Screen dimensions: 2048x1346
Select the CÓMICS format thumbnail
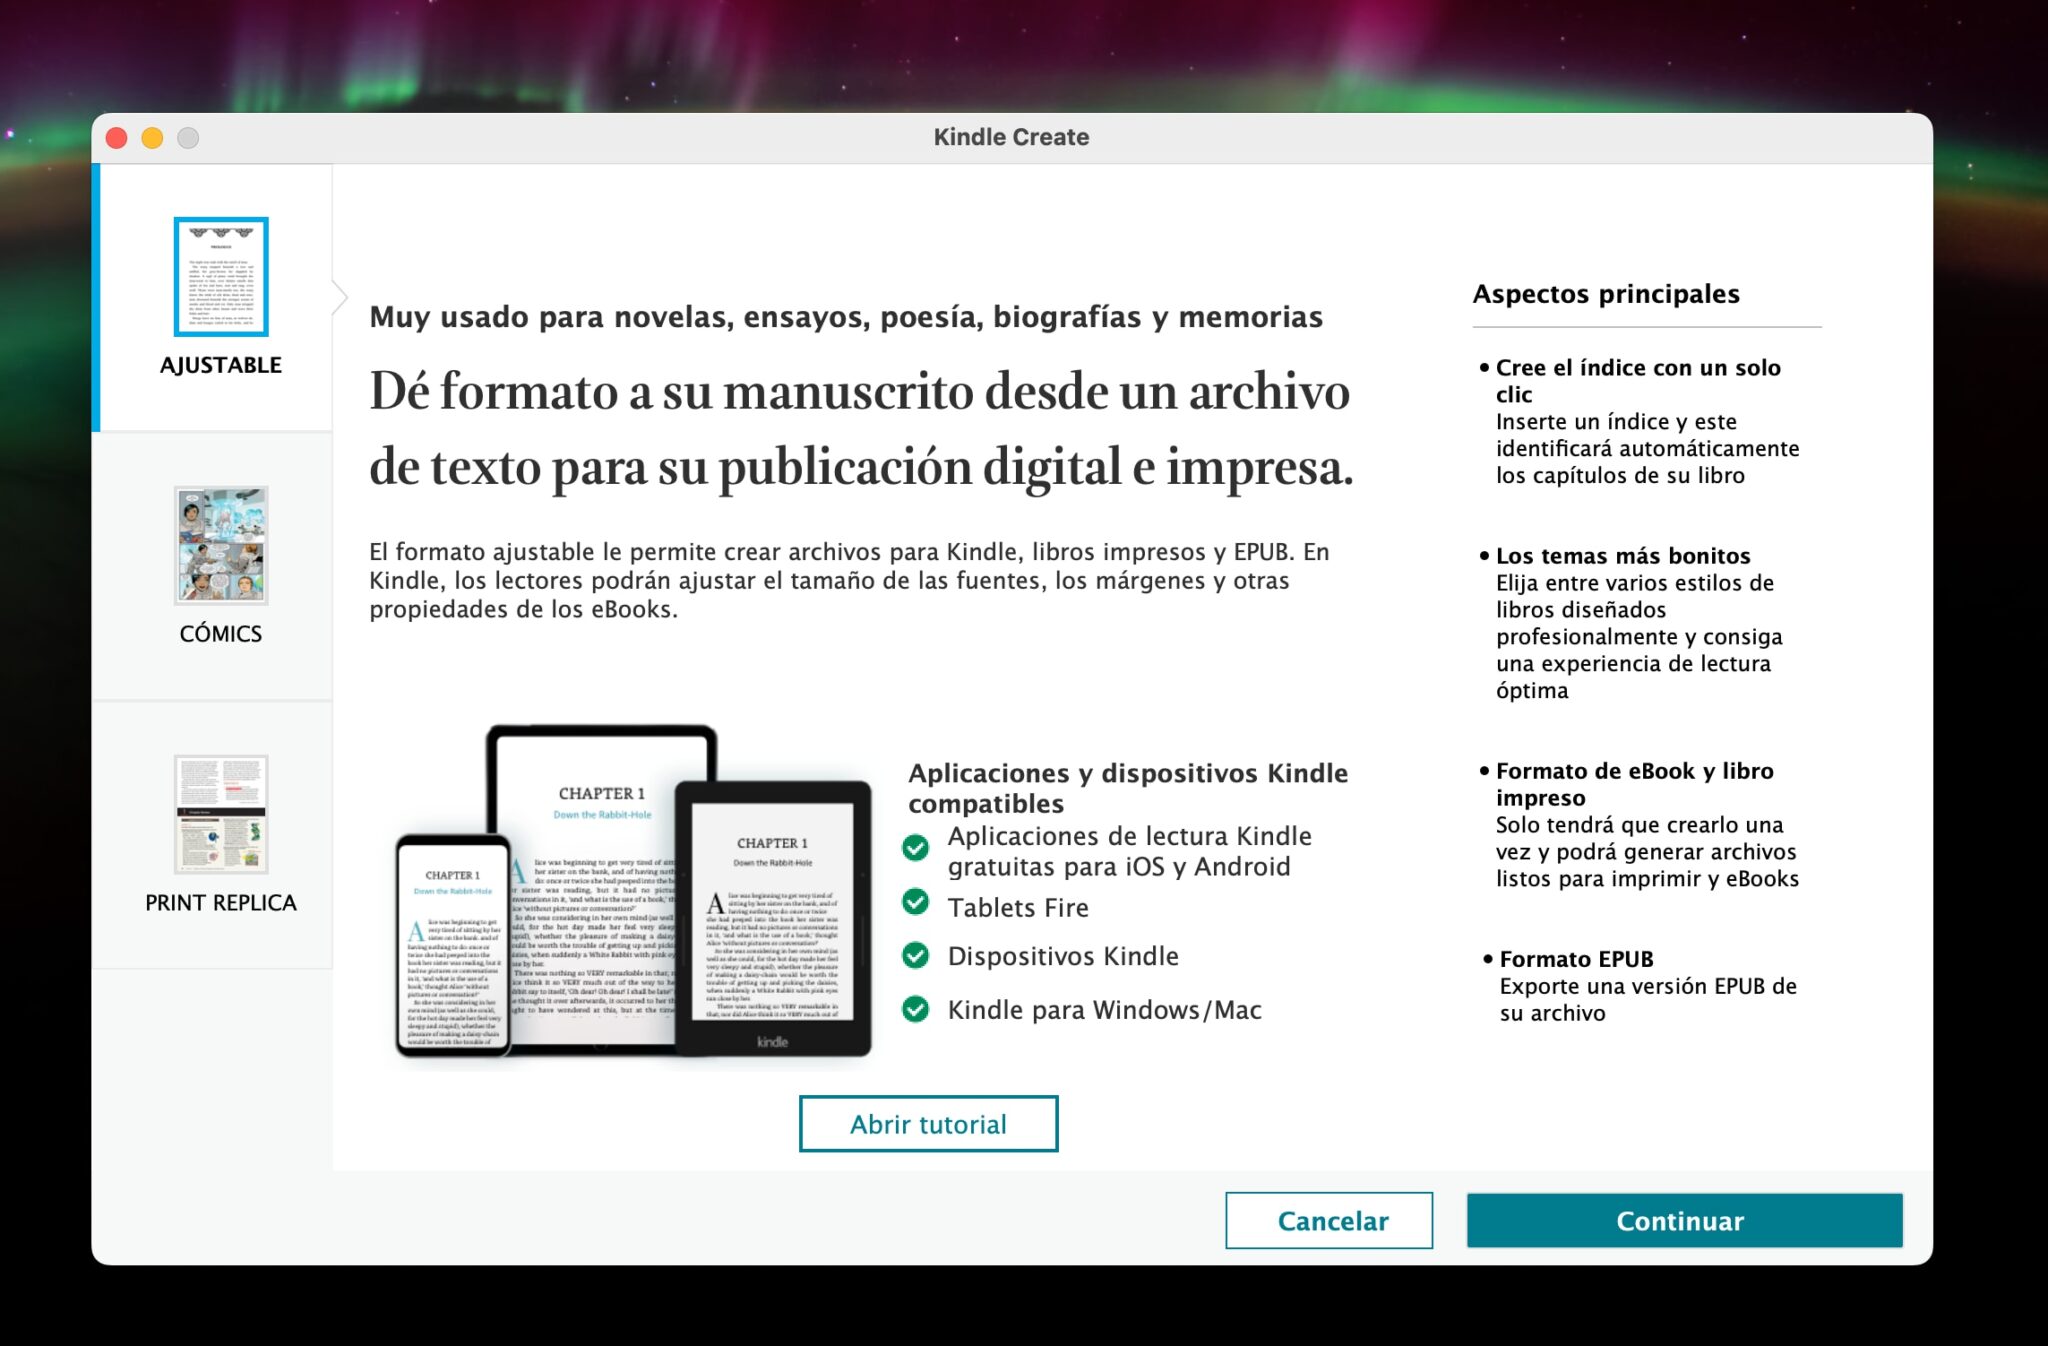pyautogui.click(x=222, y=546)
